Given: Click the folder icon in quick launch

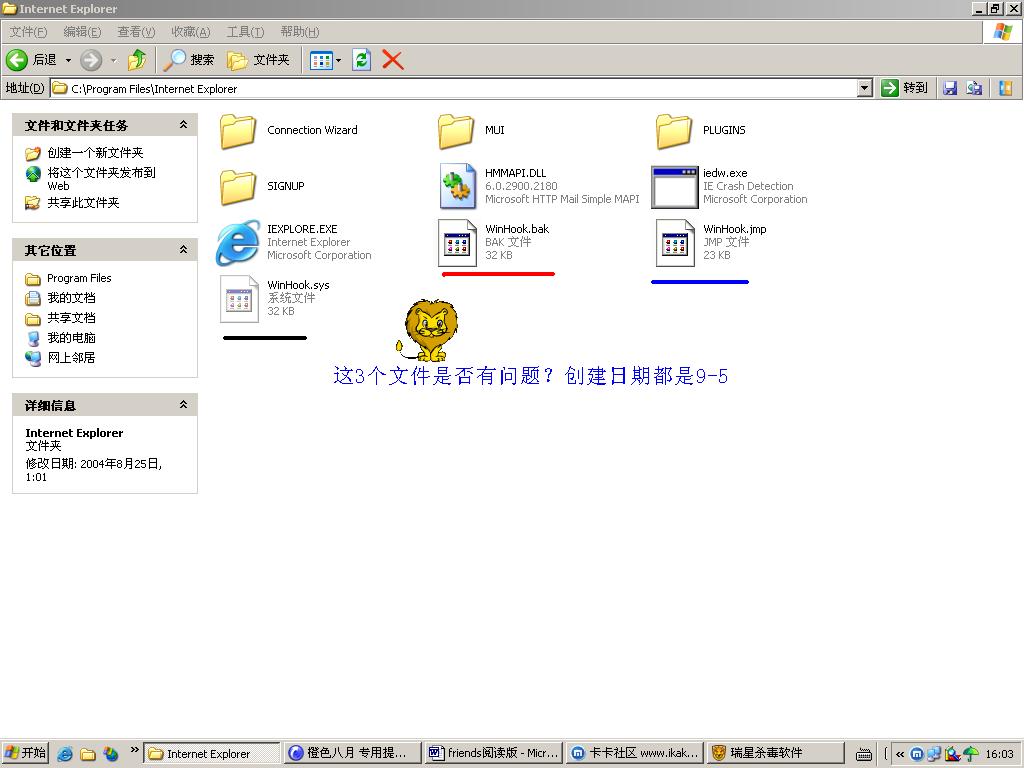Looking at the screenshot, I should pyautogui.click(x=88, y=754).
